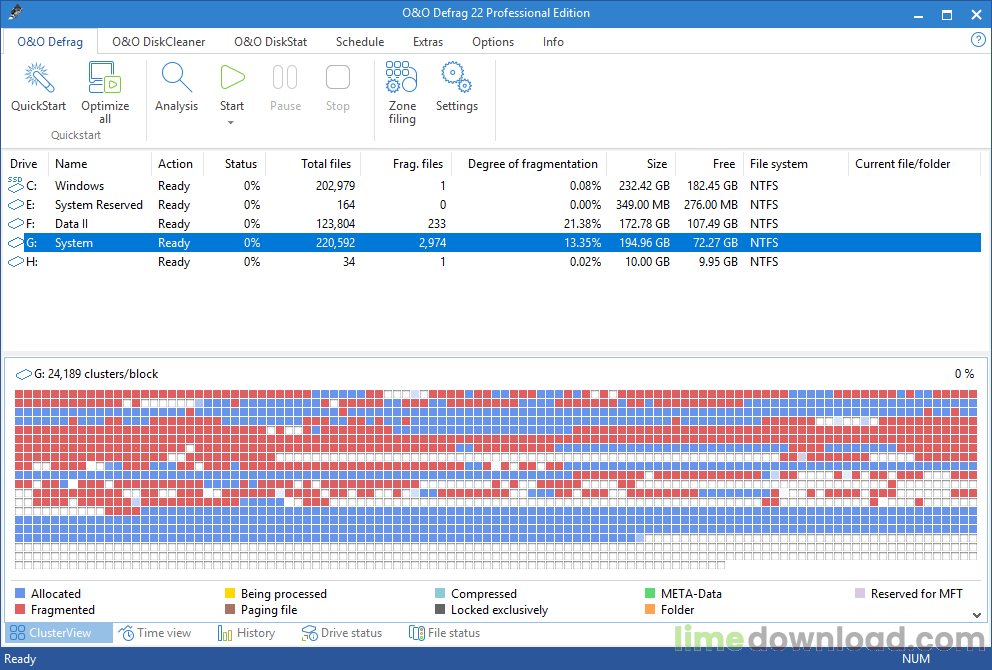The image size is (992, 670).
Task: Click the Optimize all icon
Action: [x=104, y=78]
